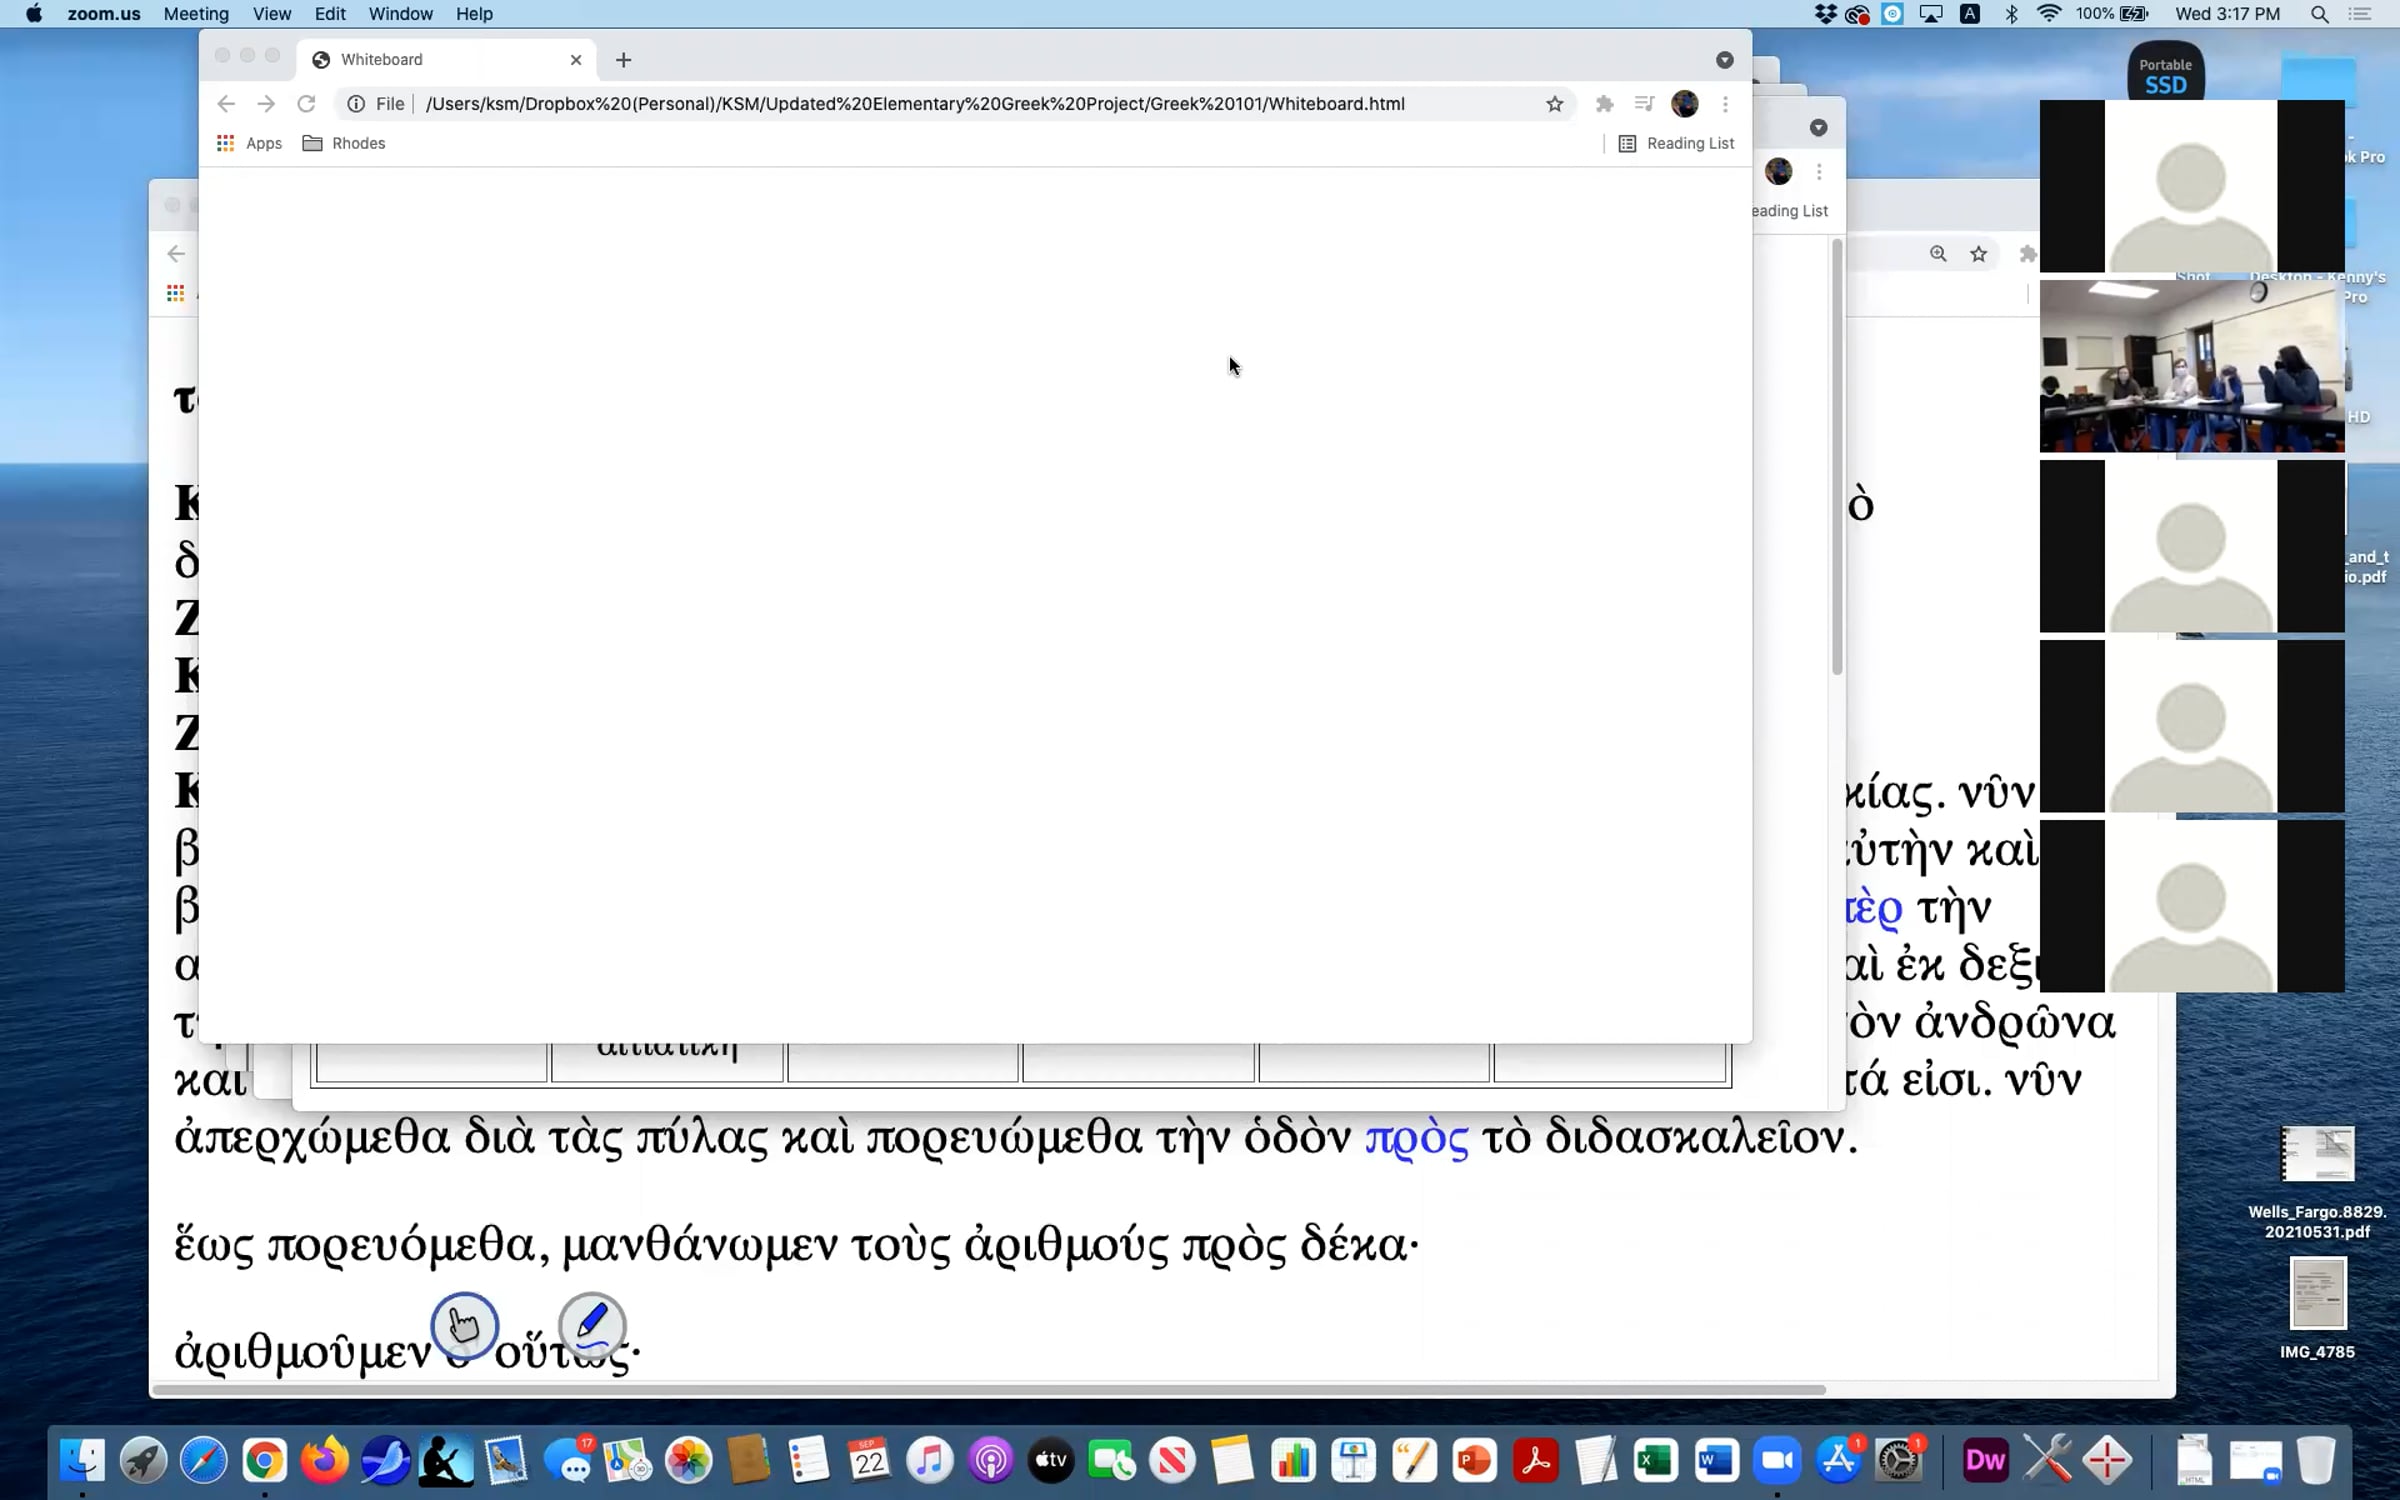
Task: Select Wells_Fargo.8829.20210531.pdf on the desktop
Action: coord(2318,1183)
